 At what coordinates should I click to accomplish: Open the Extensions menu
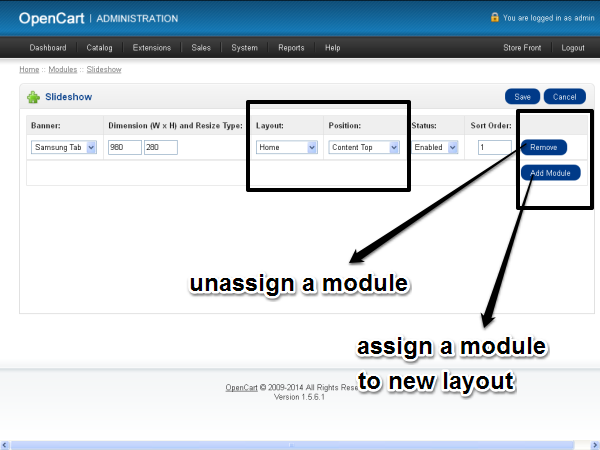tap(152, 48)
